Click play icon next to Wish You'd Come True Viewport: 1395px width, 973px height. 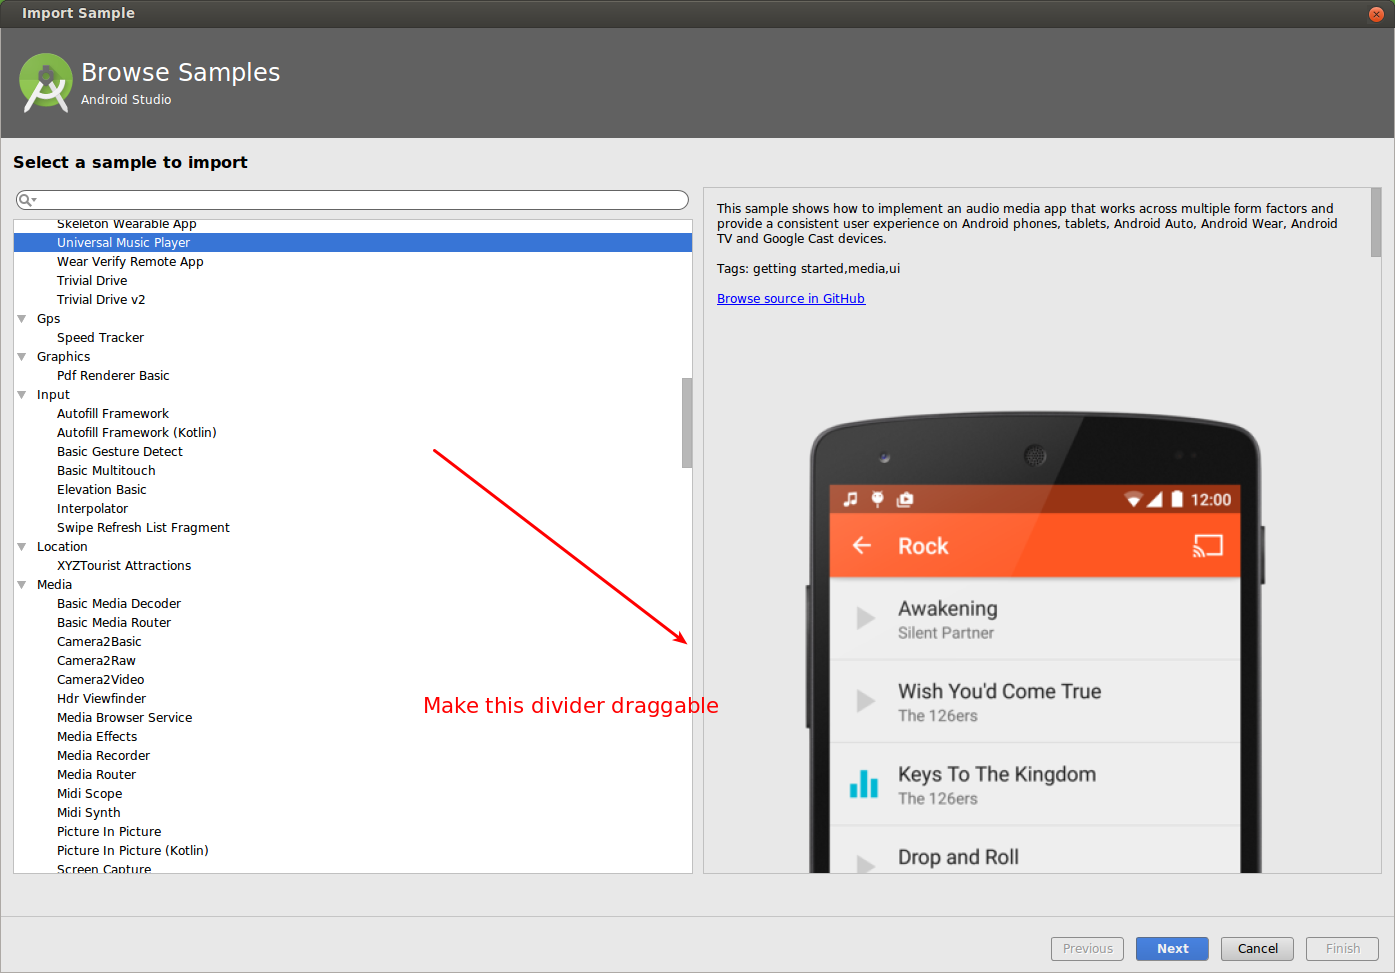click(865, 701)
